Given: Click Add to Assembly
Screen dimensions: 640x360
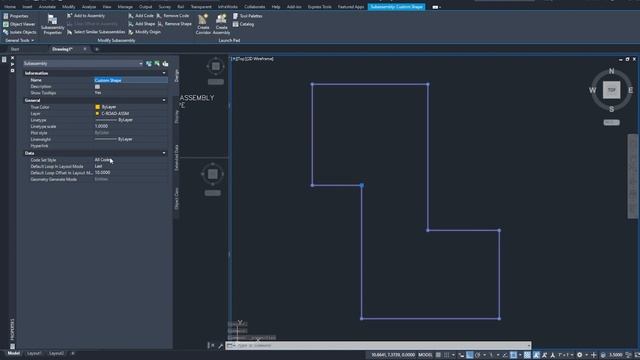Looking at the screenshot, I should [86, 16].
